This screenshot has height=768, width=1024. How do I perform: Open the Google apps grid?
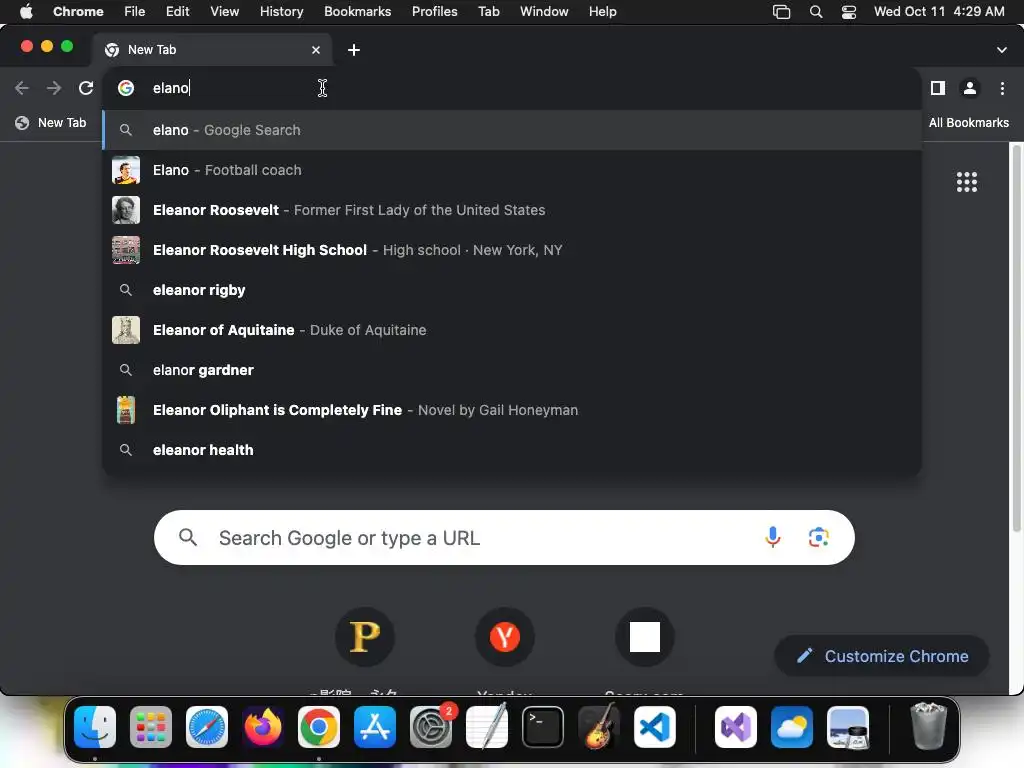pyautogui.click(x=967, y=182)
